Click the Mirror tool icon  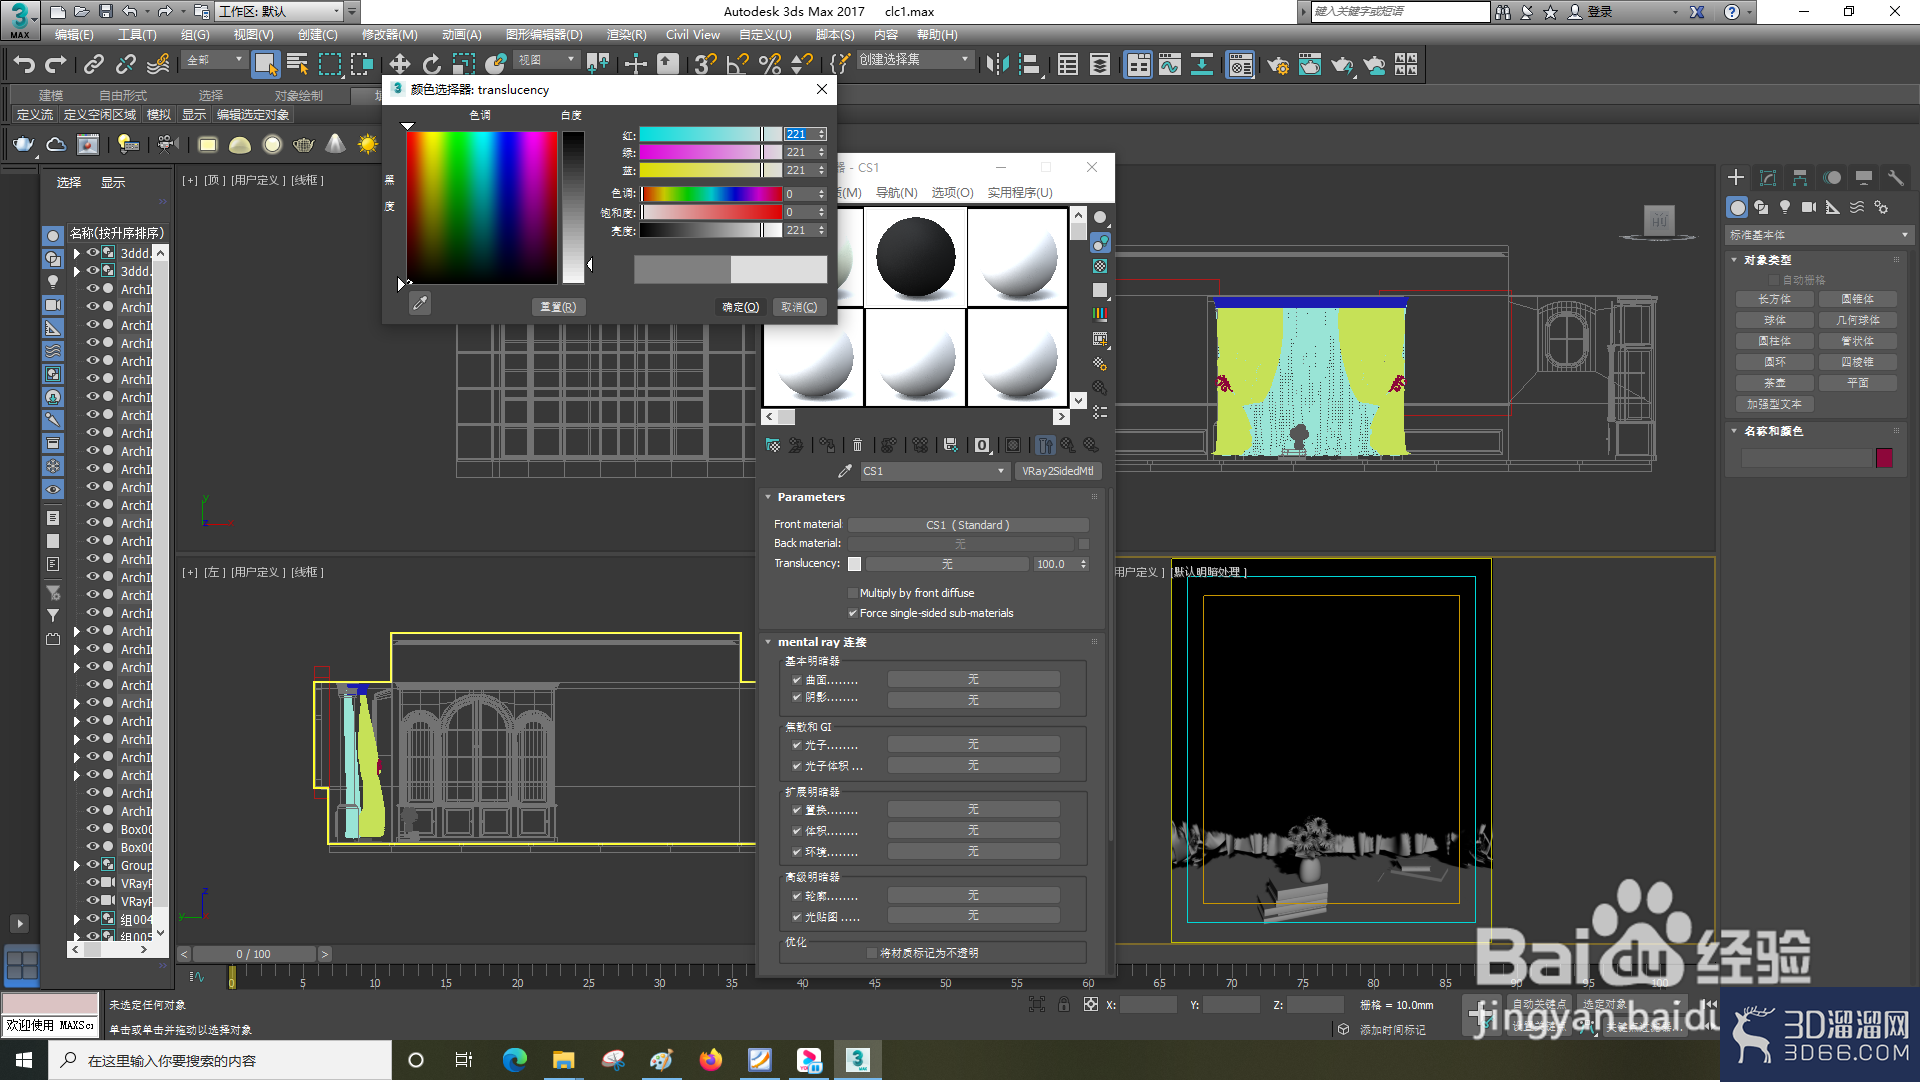[997, 65]
